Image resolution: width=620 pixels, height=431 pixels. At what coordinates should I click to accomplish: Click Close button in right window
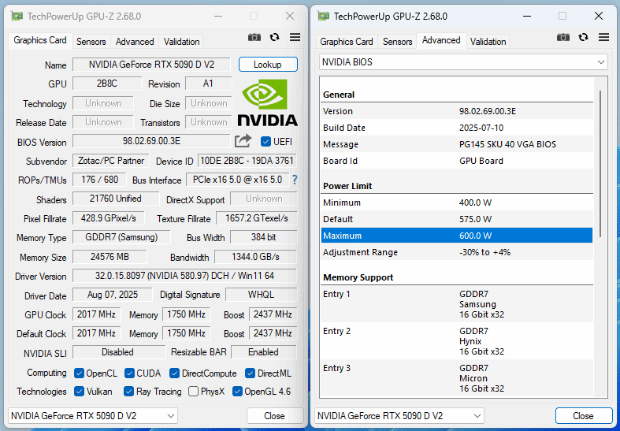pos(583,416)
